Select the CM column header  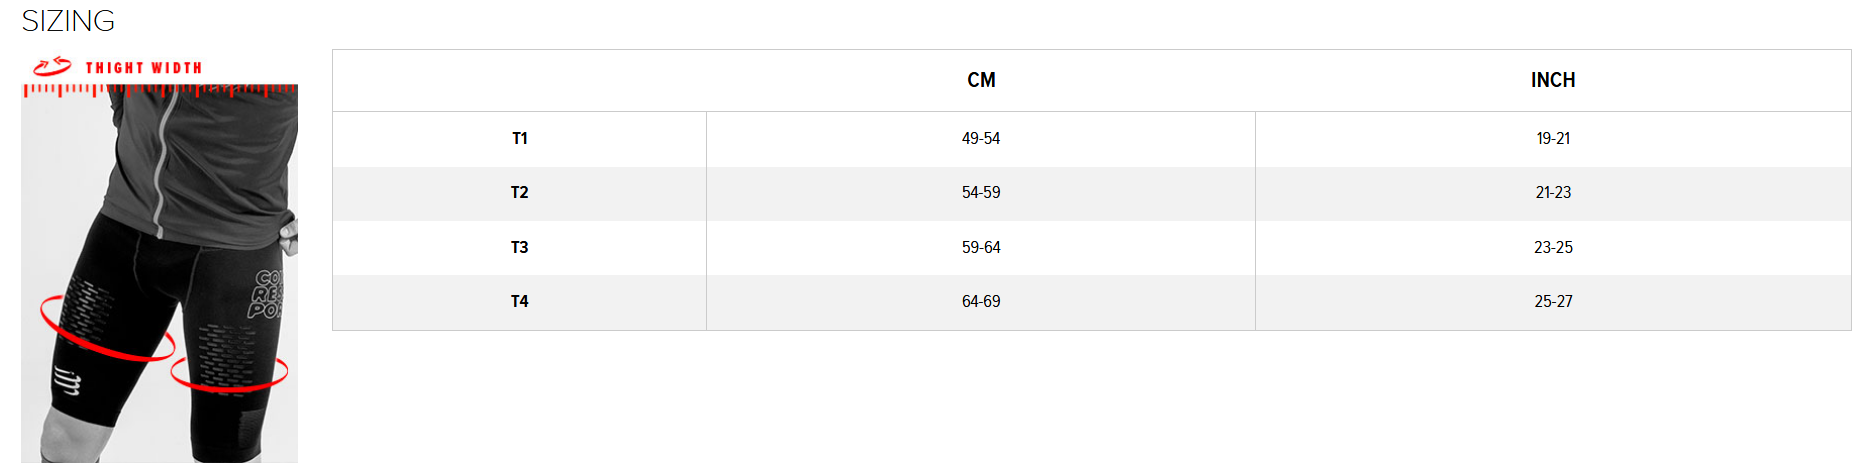click(981, 80)
